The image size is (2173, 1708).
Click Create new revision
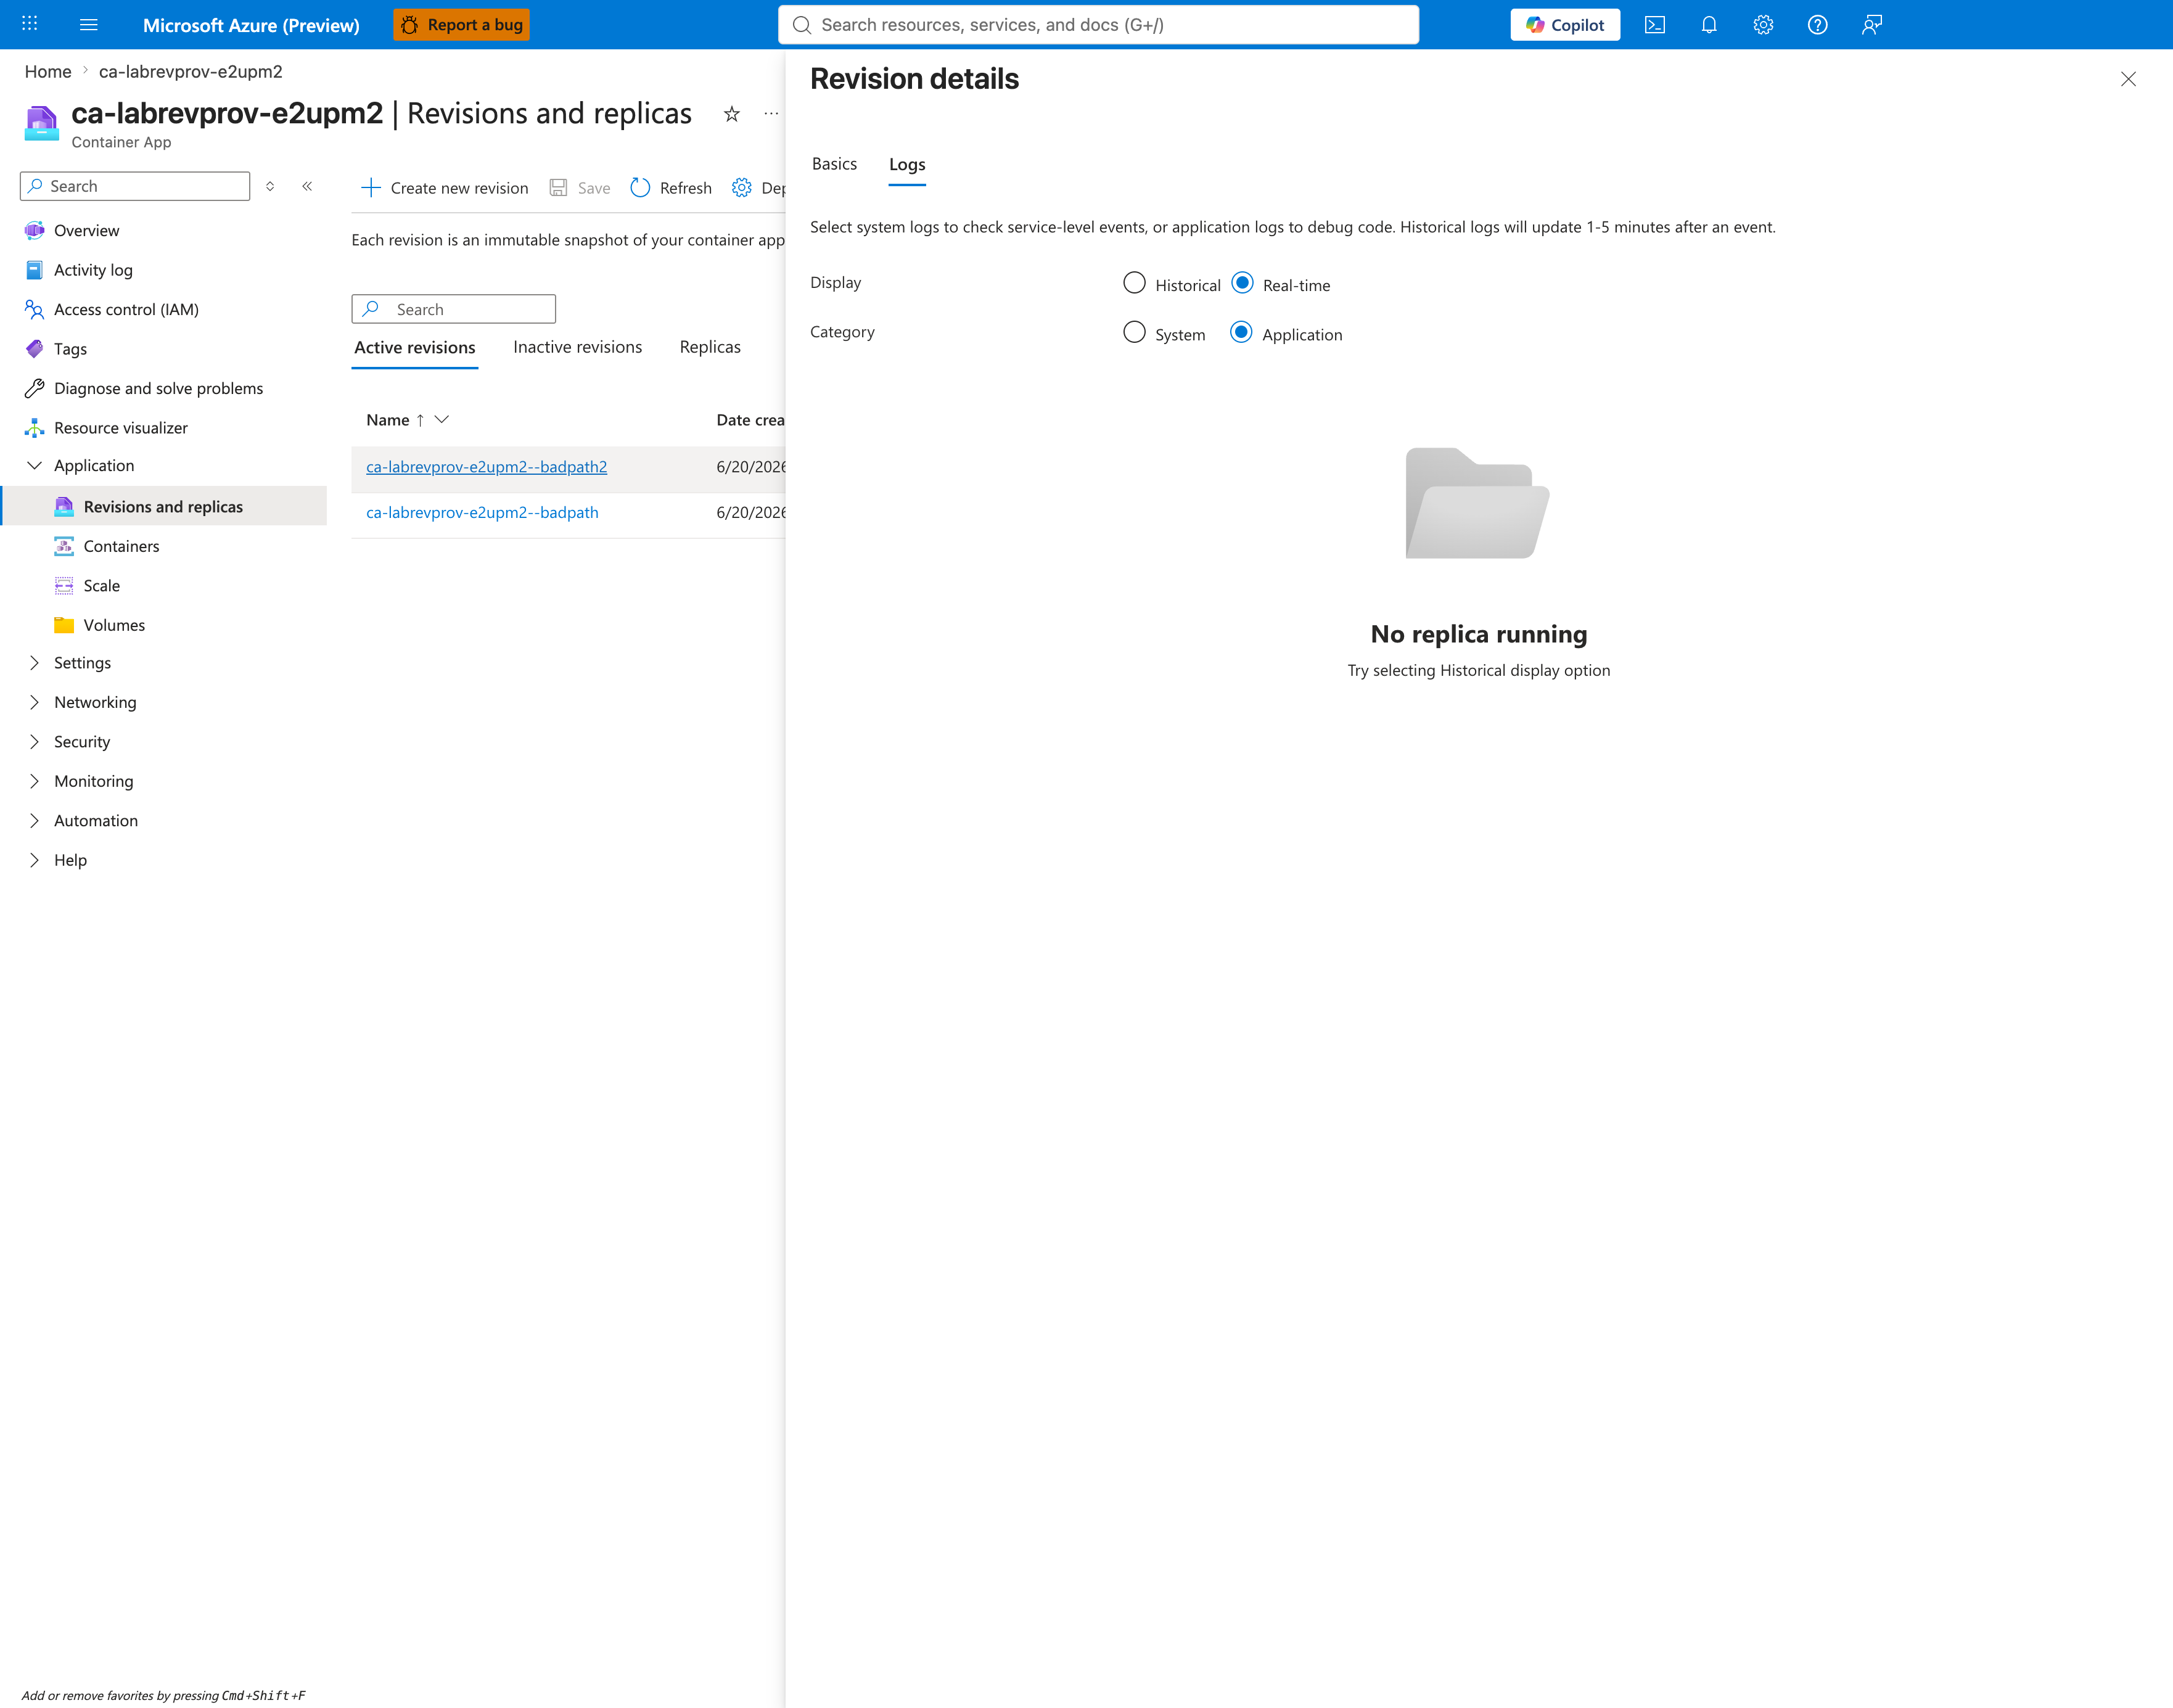(444, 188)
